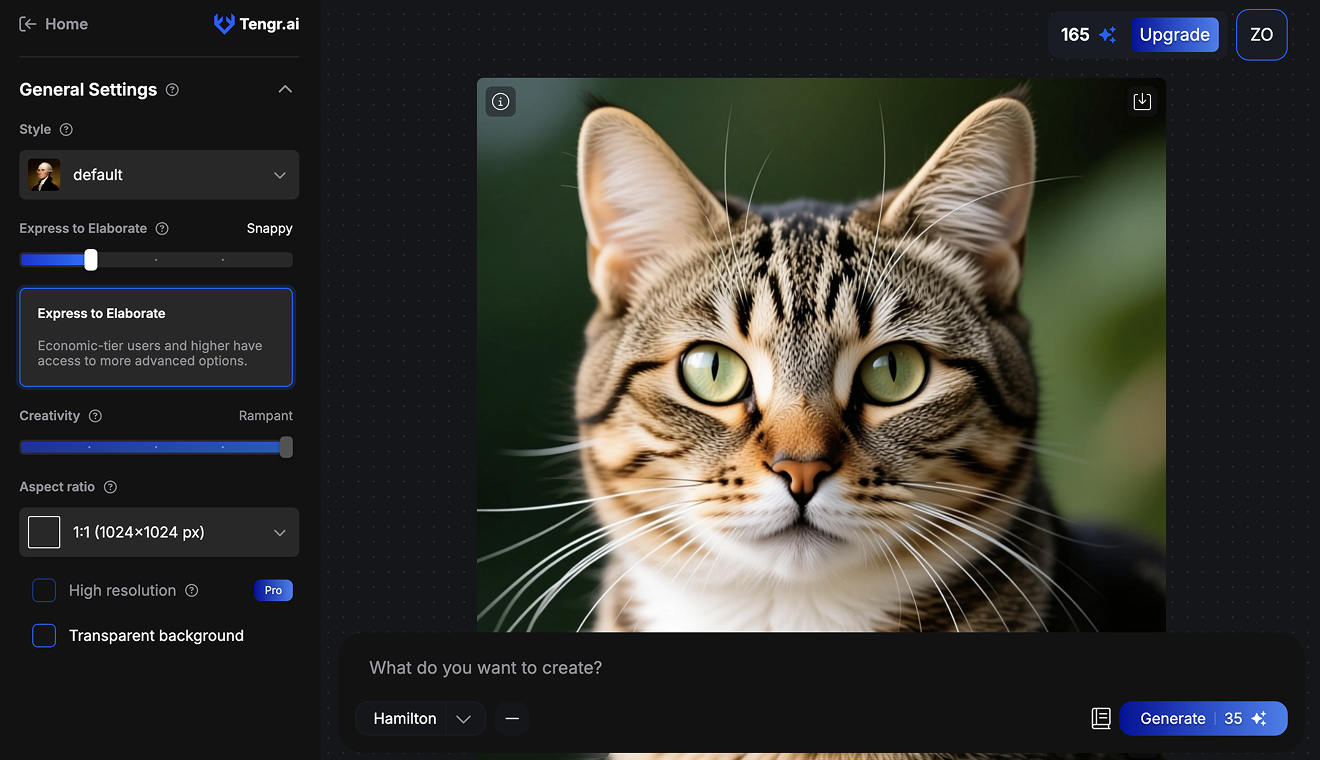Open the image info icon
This screenshot has width=1320, height=760.
click(500, 101)
